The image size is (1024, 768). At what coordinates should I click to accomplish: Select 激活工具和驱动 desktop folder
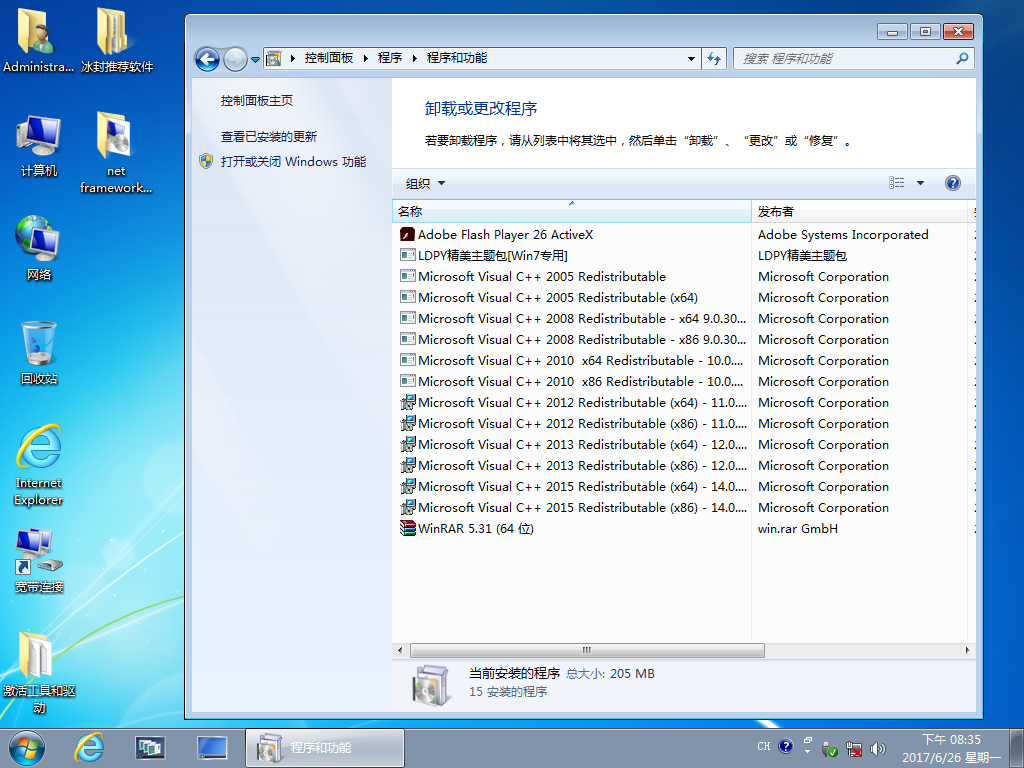(39, 673)
